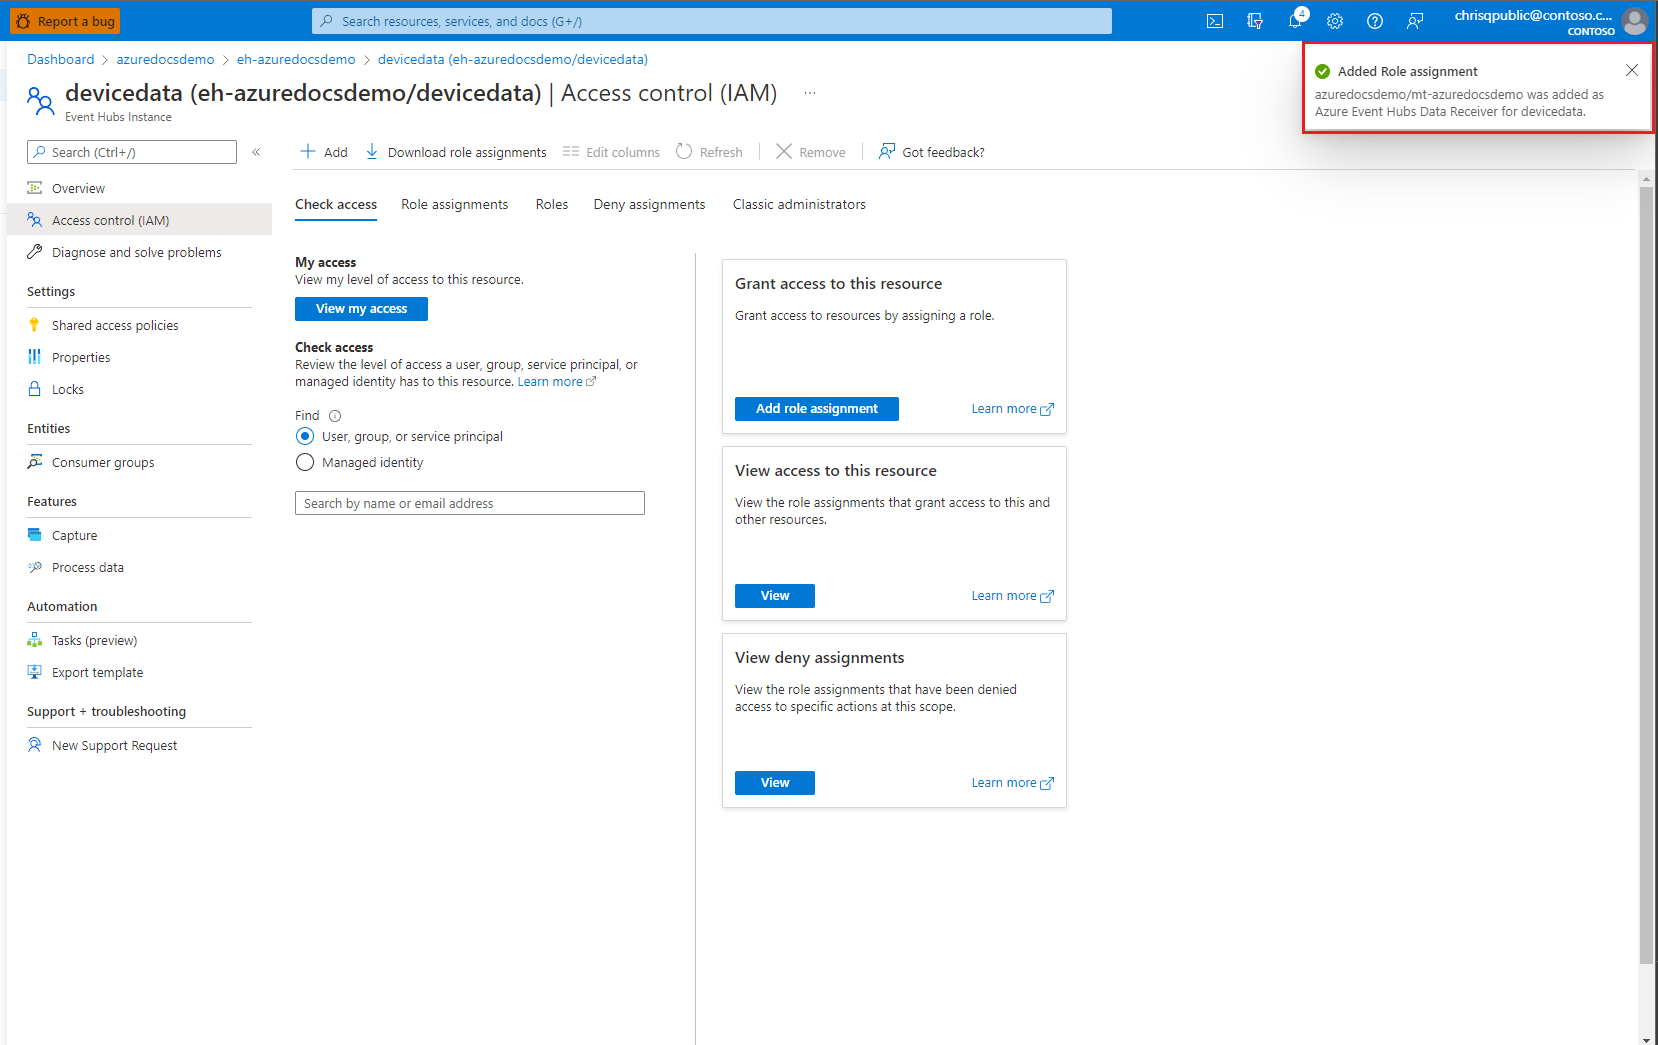This screenshot has height=1045, width=1658.
Task: Open the portal settings gear
Action: coord(1334,20)
